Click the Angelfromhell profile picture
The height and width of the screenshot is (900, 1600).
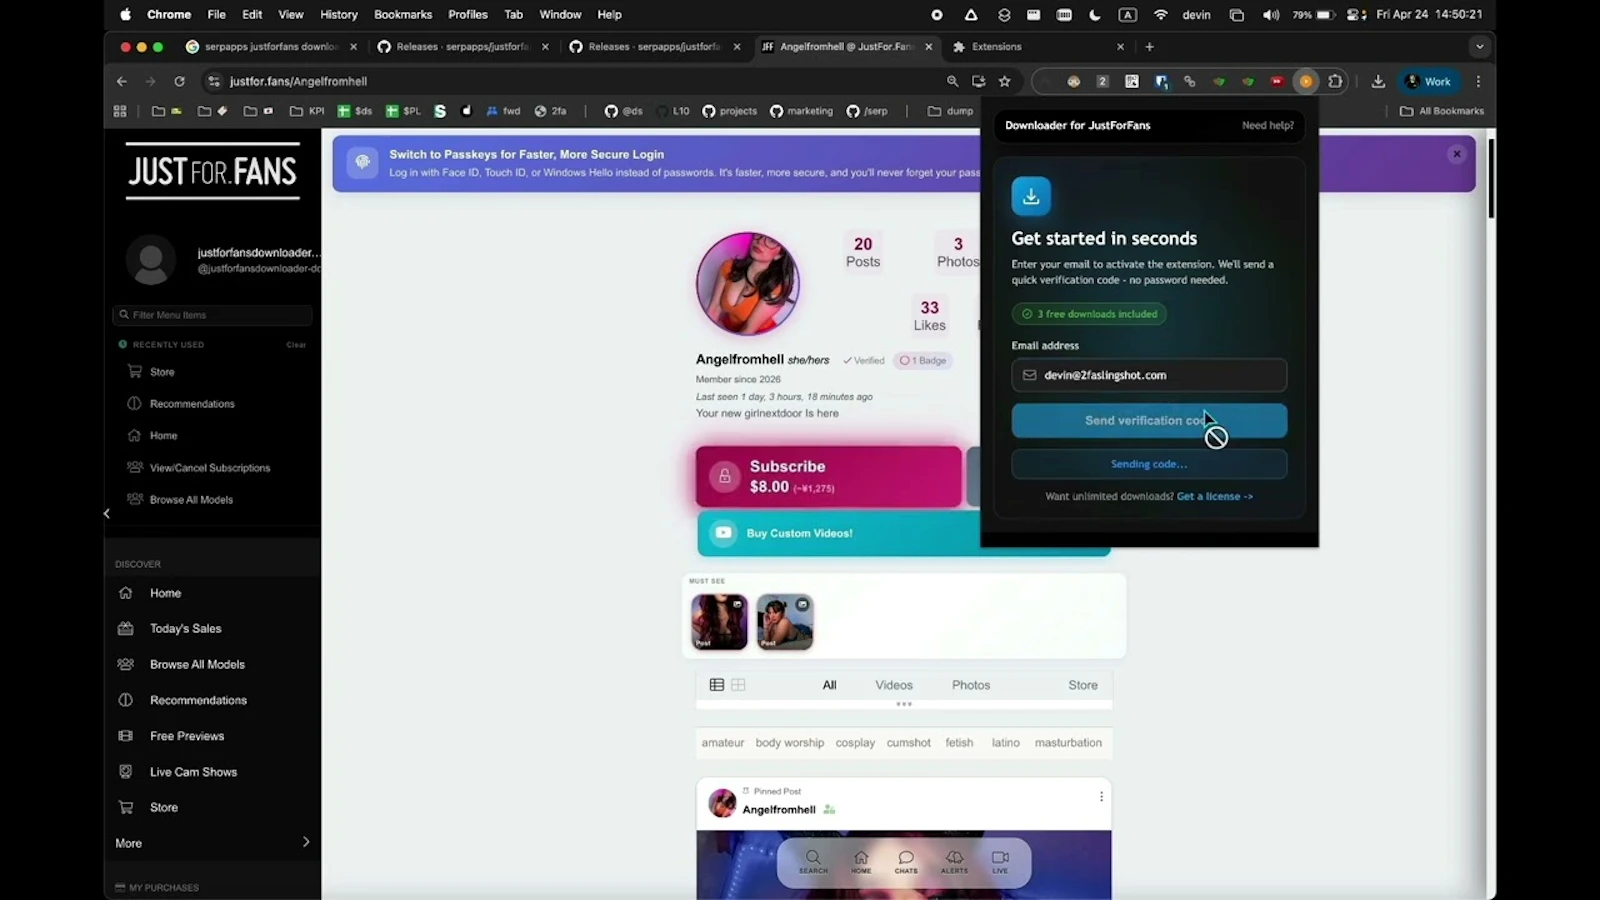(x=748, y=284)
